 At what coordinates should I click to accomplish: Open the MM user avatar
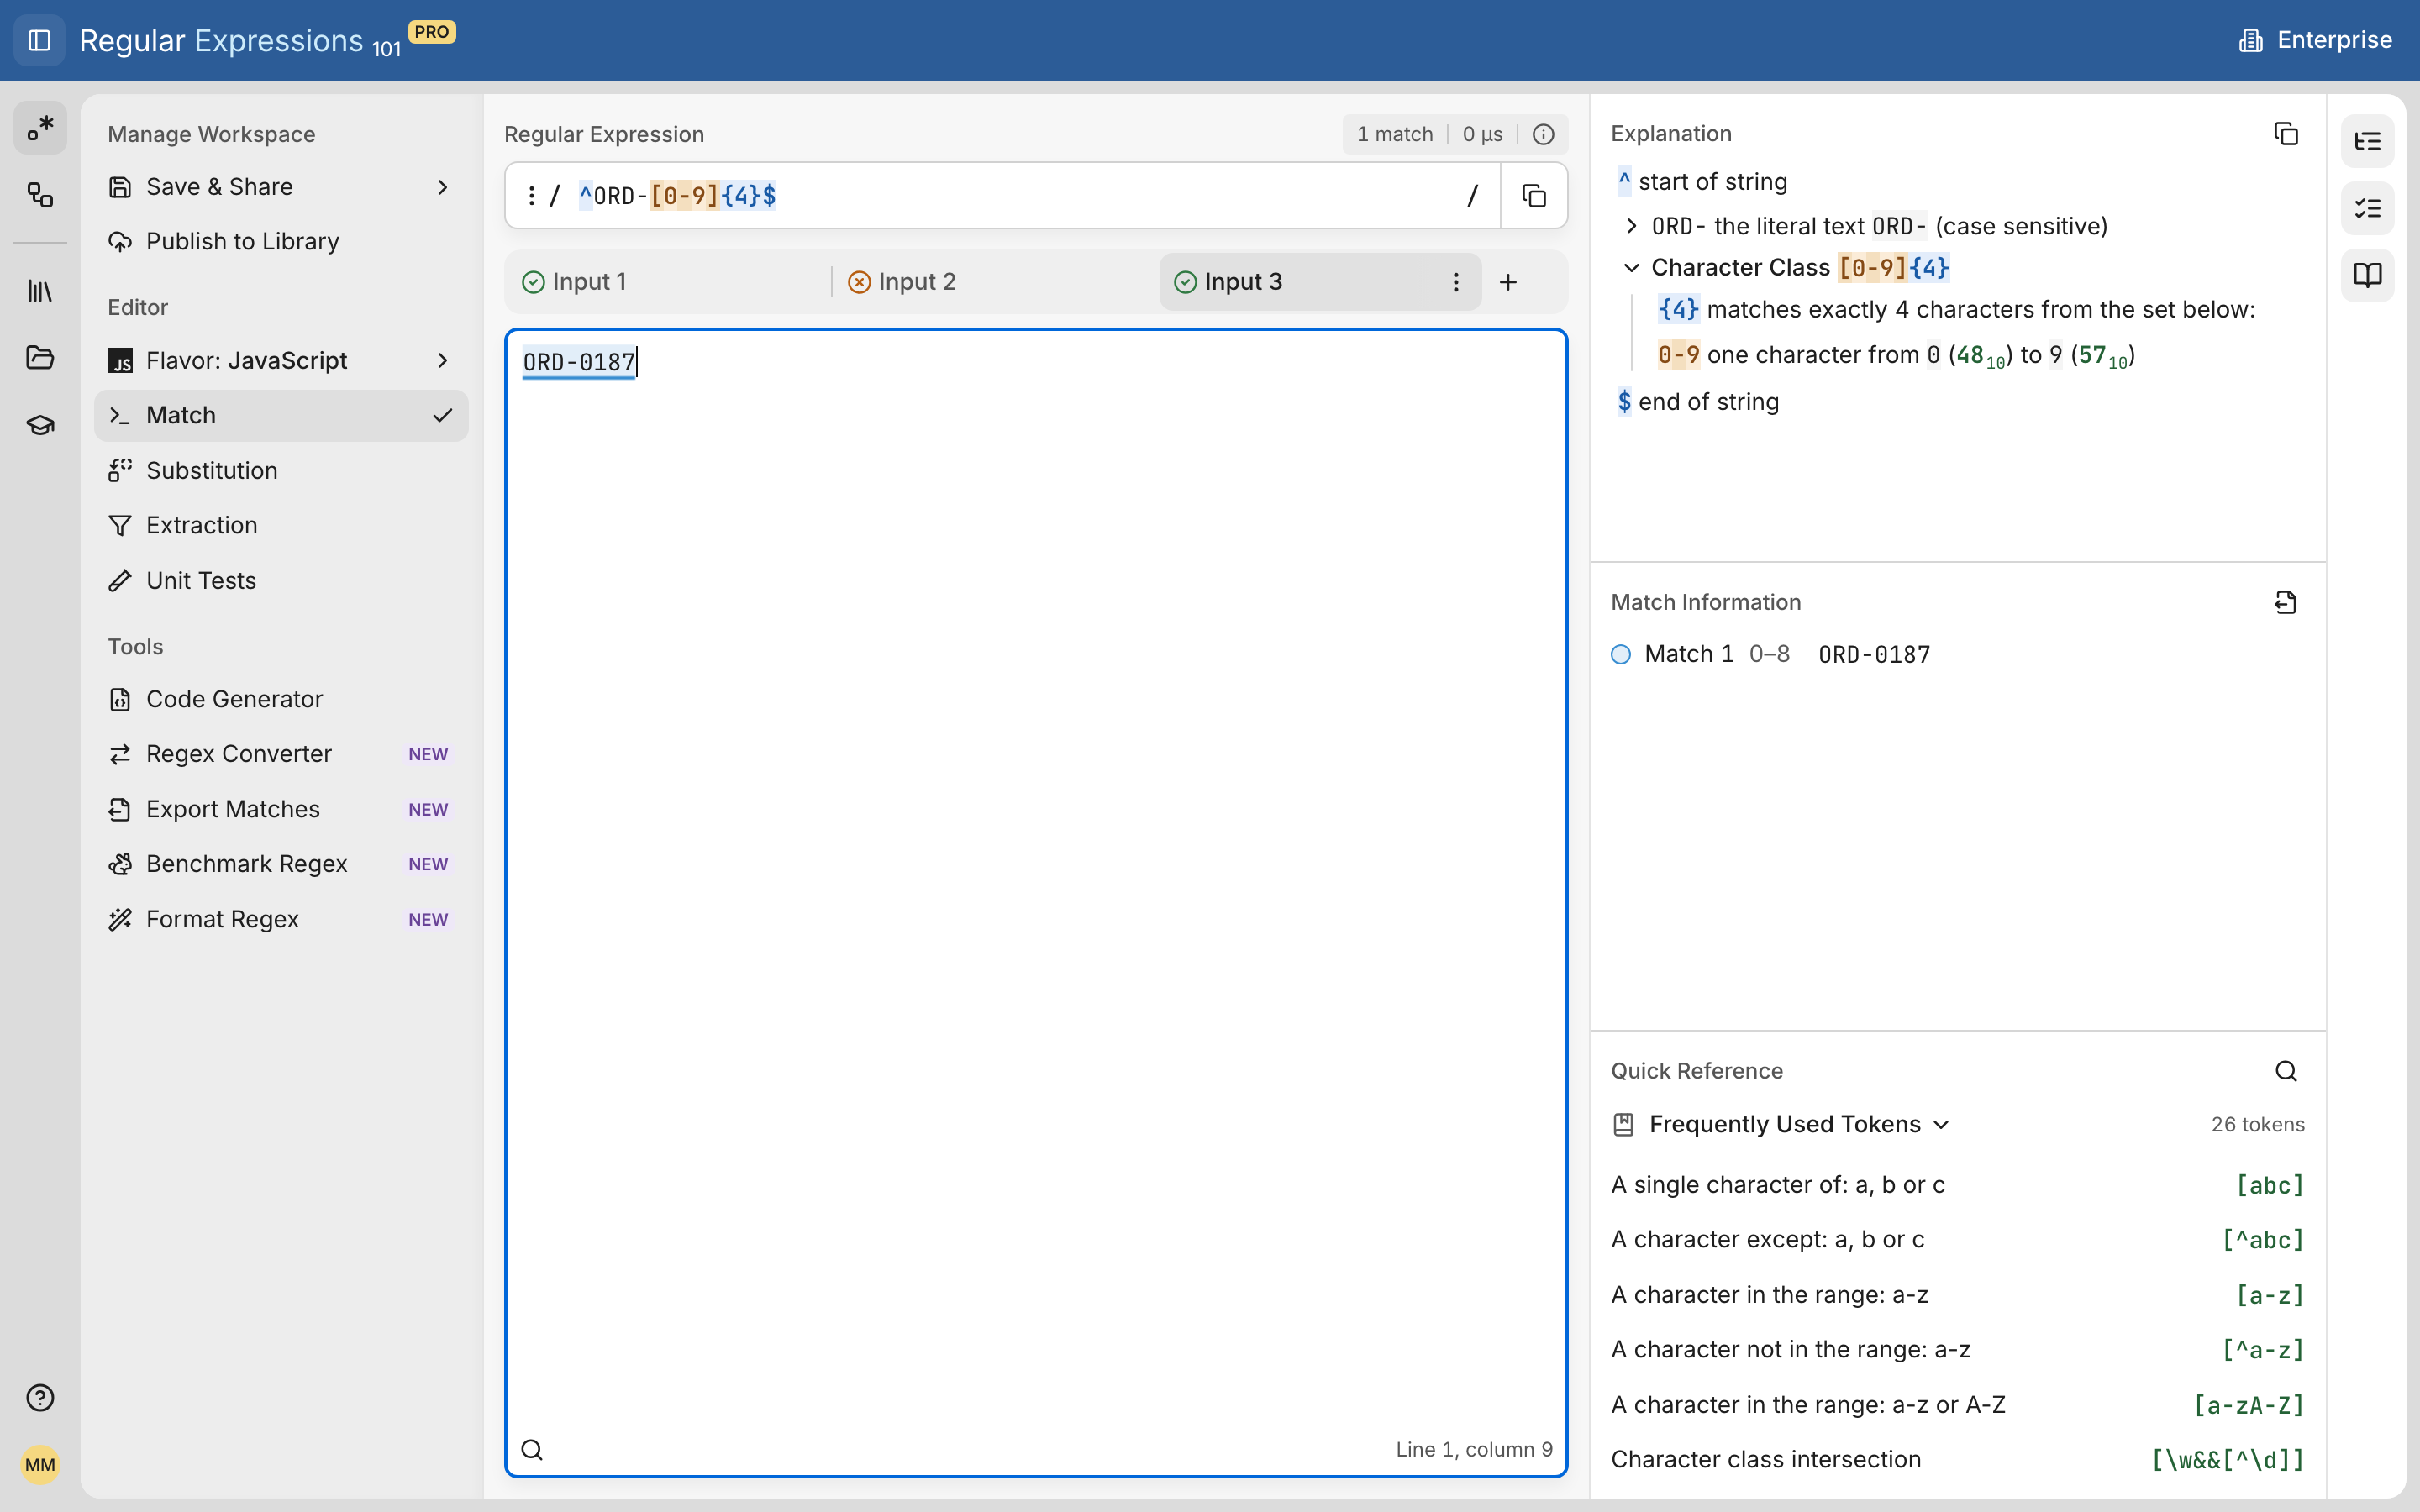[x=40, y=1465]
